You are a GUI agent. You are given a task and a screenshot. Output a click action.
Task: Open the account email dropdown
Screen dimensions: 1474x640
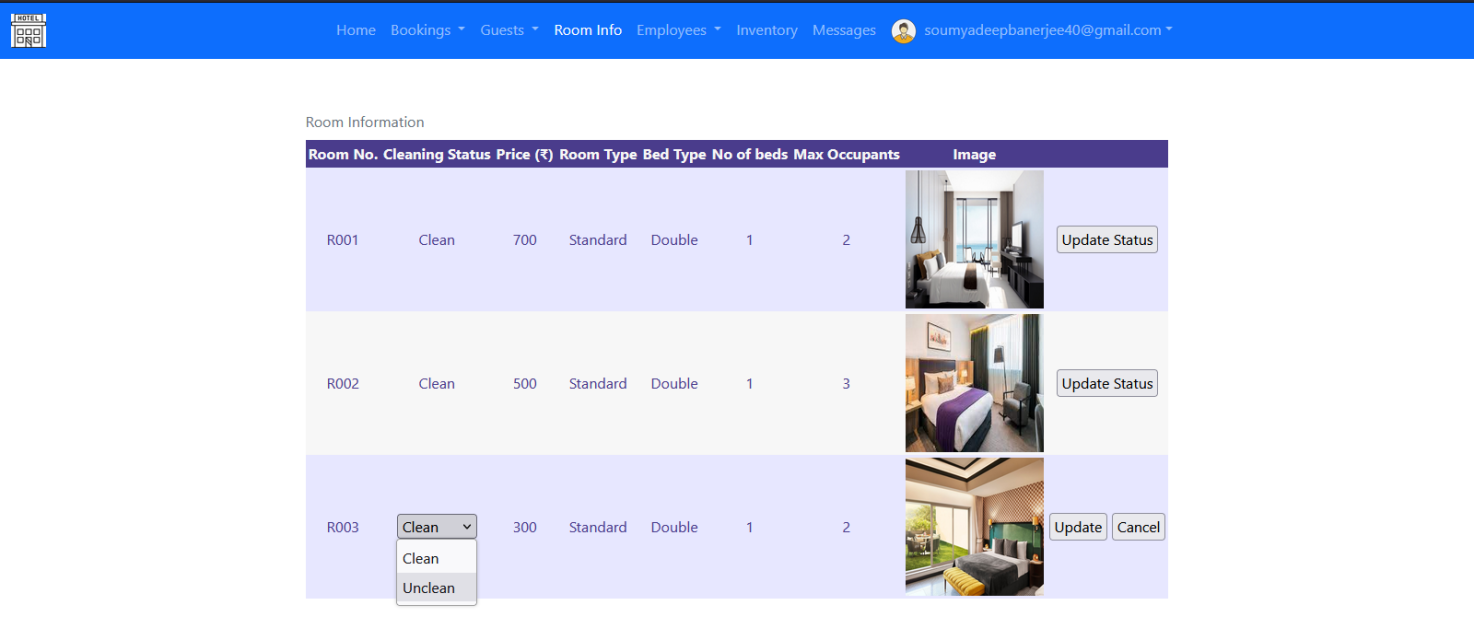(1047, 30)
